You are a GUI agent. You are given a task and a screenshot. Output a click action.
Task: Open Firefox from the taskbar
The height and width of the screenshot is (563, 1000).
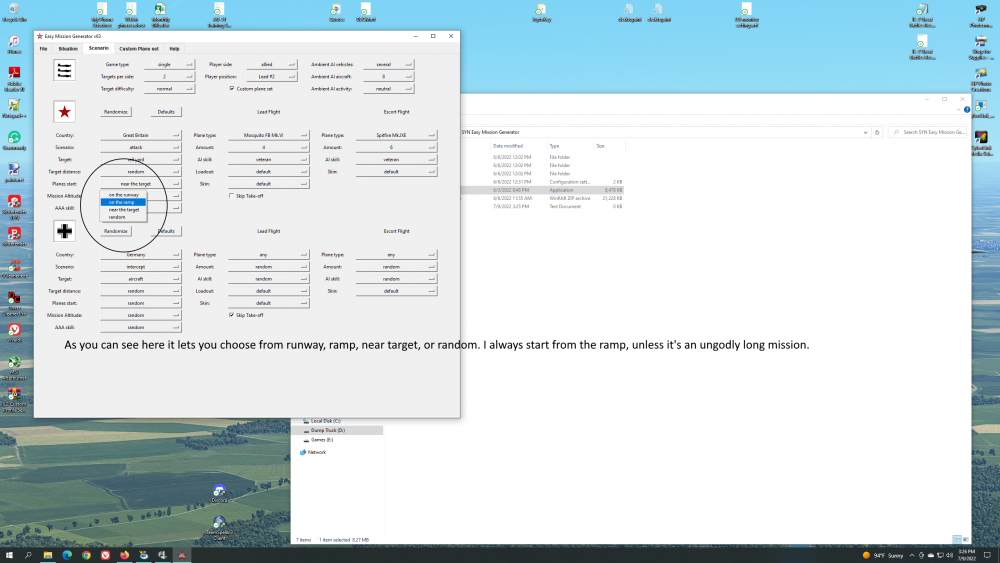[x=124, y=554]
